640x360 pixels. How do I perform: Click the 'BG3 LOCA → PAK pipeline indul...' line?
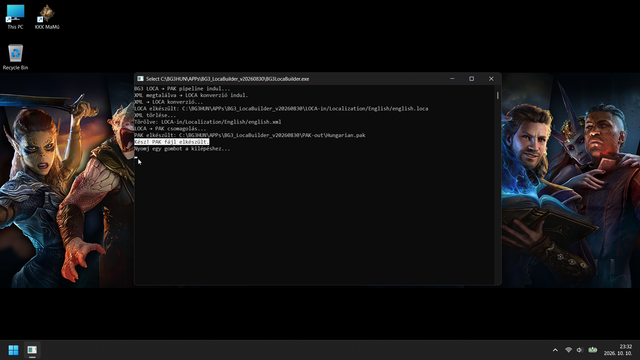coord(182,89)
